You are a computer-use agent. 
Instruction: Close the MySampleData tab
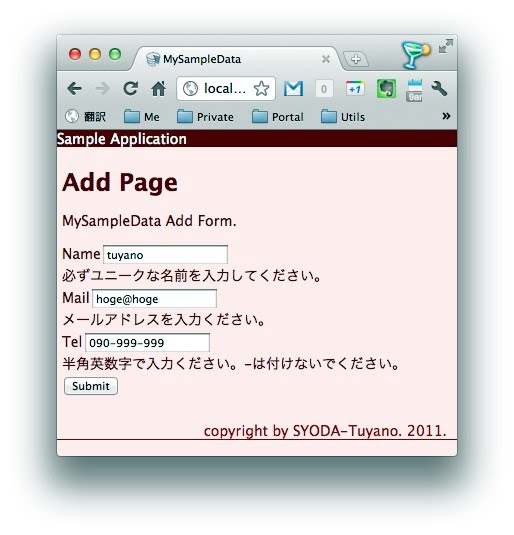click(326, 59)
